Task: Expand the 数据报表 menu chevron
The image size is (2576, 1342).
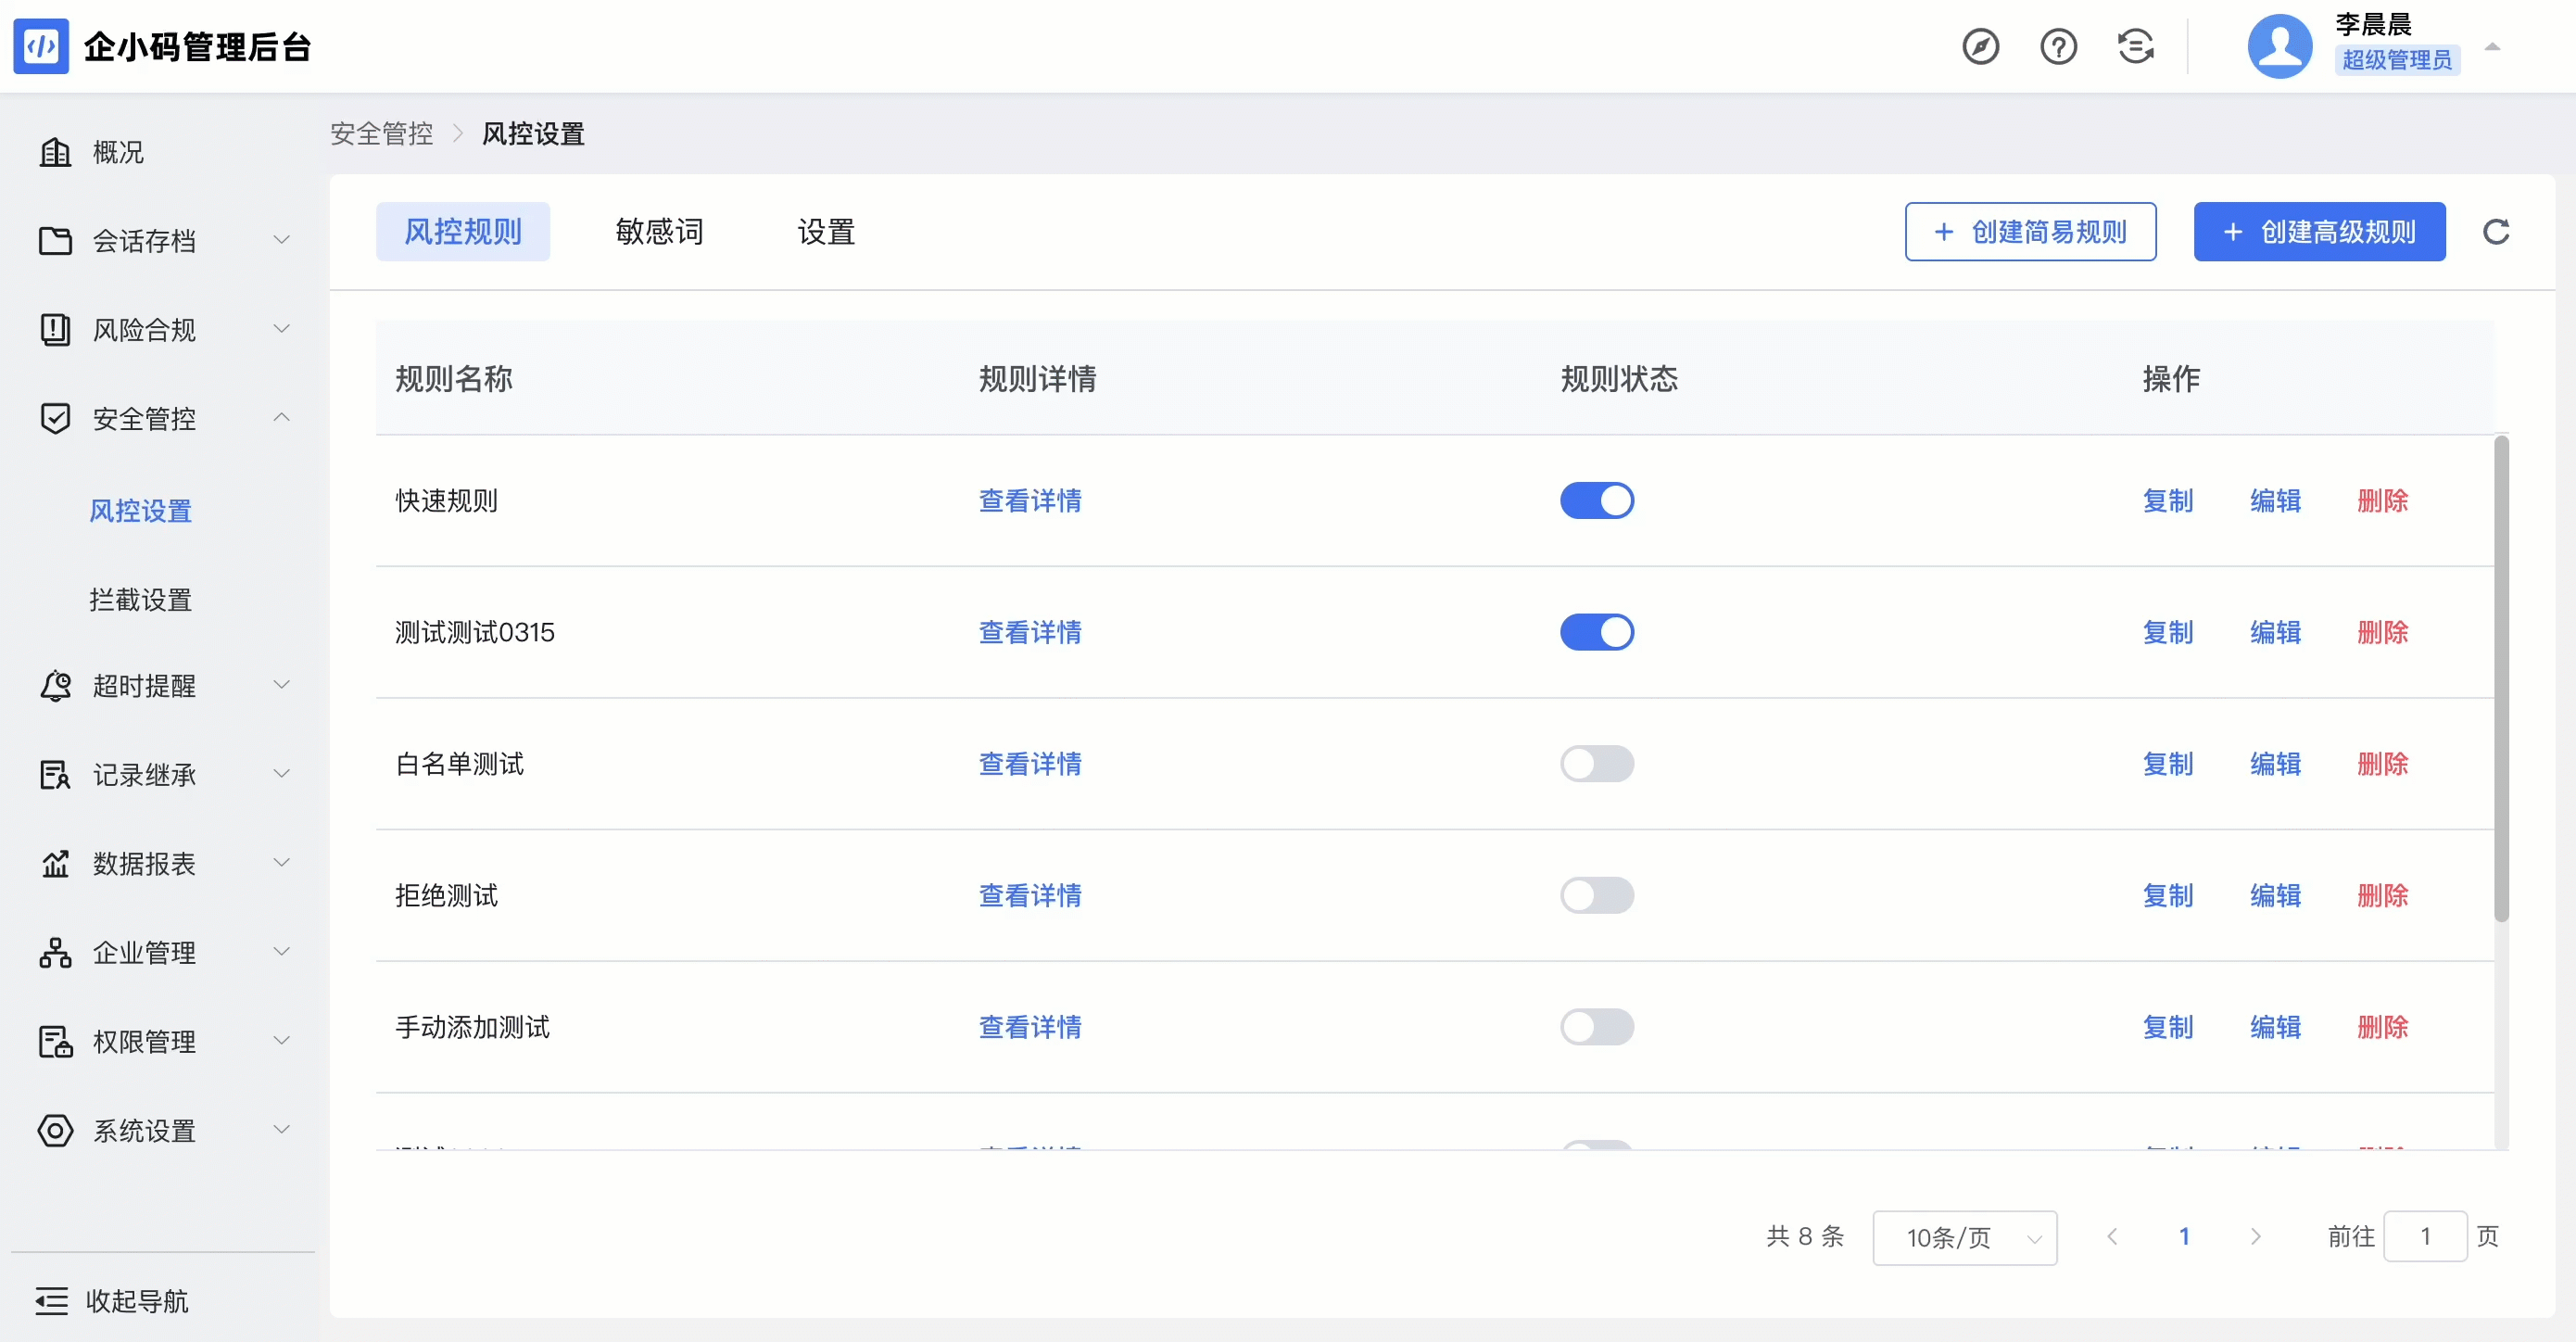Action: coord(282,863)
